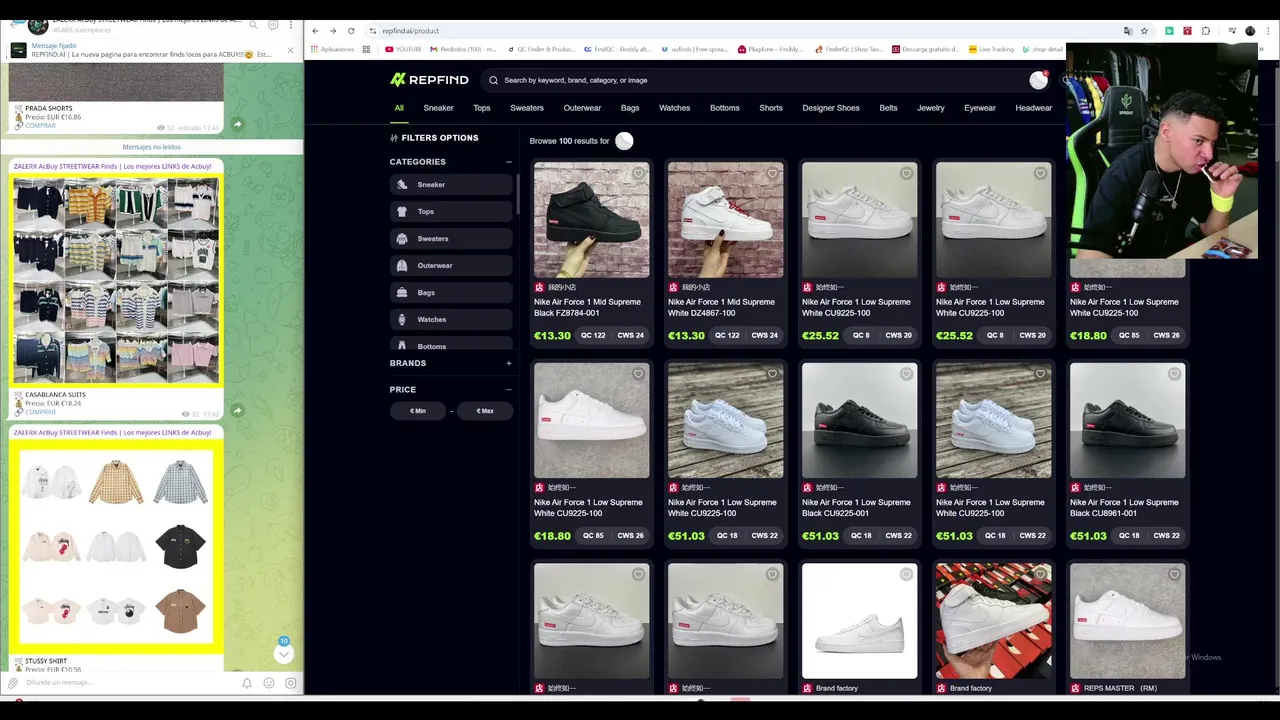The width and height of the screenshot is (1280, 720).
Task: Switch to the Headwear tab
Action: pyautogui.click(x=1033, y=108)
